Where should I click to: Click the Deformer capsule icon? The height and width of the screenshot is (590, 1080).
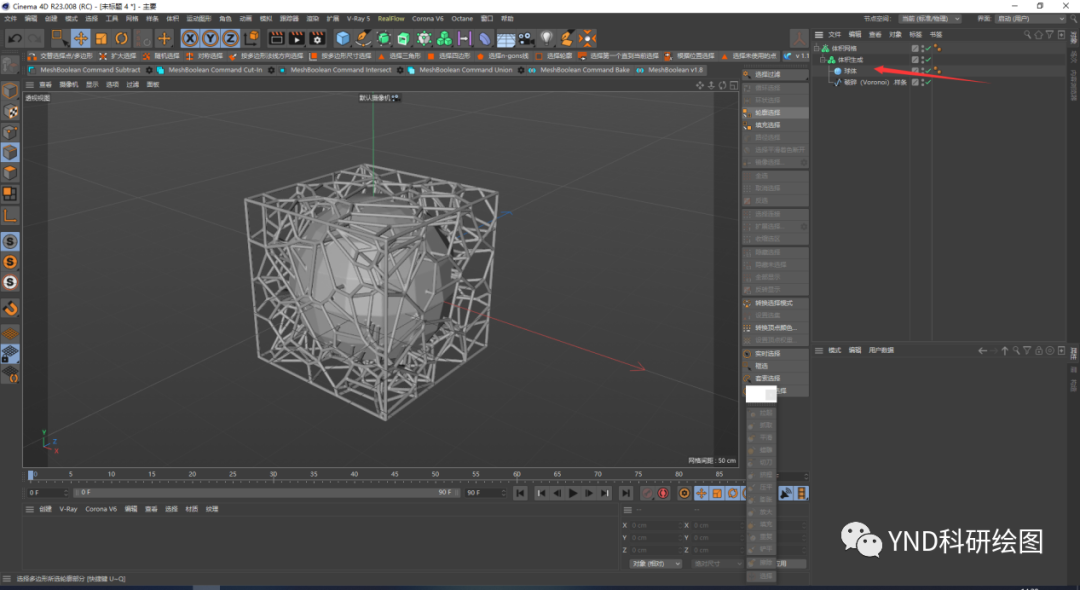[x=486, y=39]
